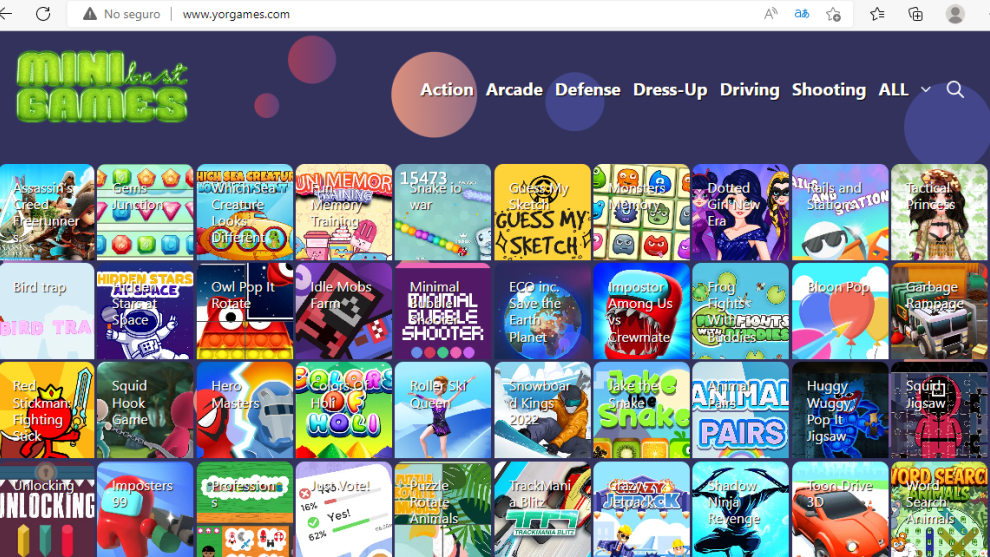The height and width of the screenshot is (557, 990).
Task: Open the Garbage Rampage game tile
Action: 938,311
